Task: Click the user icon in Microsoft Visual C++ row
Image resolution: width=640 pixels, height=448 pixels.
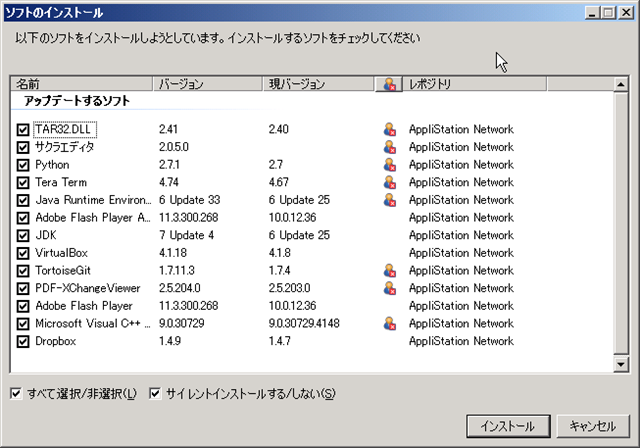Action: click(389, 323)
